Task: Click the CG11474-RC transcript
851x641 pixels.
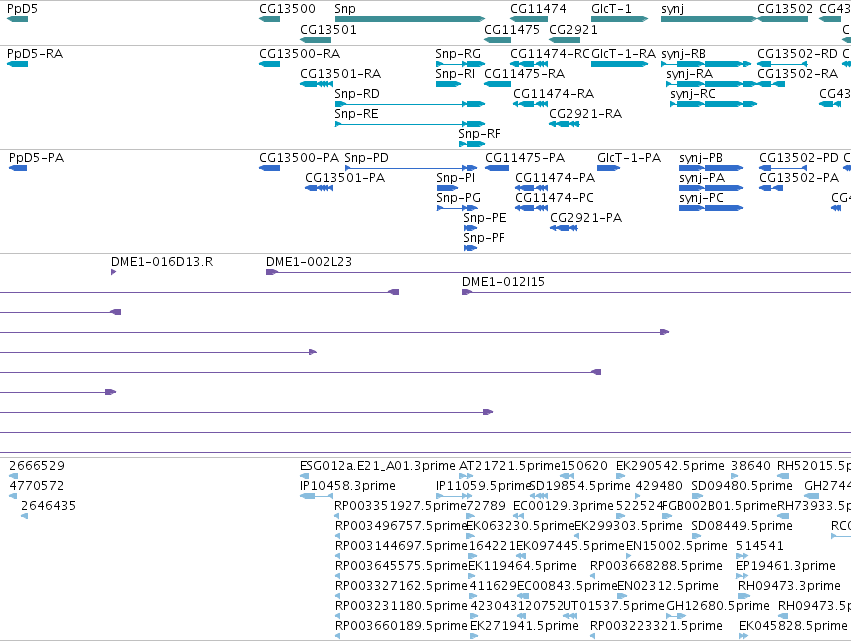Action: [529, 64]
